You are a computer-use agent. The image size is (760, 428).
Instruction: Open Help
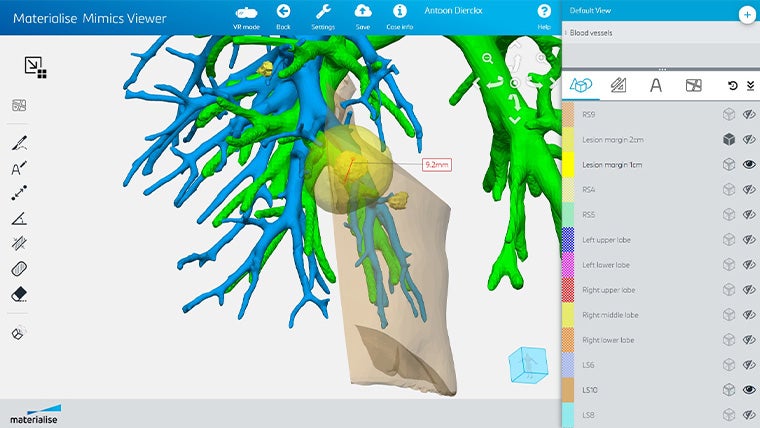click(x=544, y=16)
